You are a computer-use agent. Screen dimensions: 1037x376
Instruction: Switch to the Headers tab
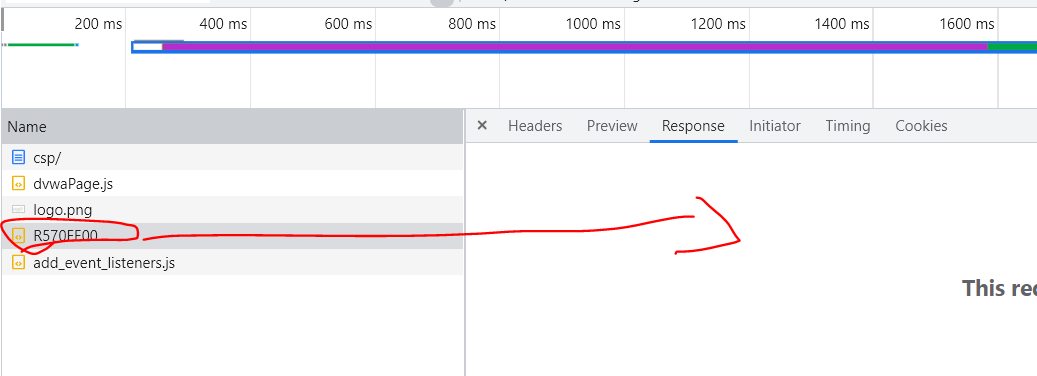[x=535, y=126]
